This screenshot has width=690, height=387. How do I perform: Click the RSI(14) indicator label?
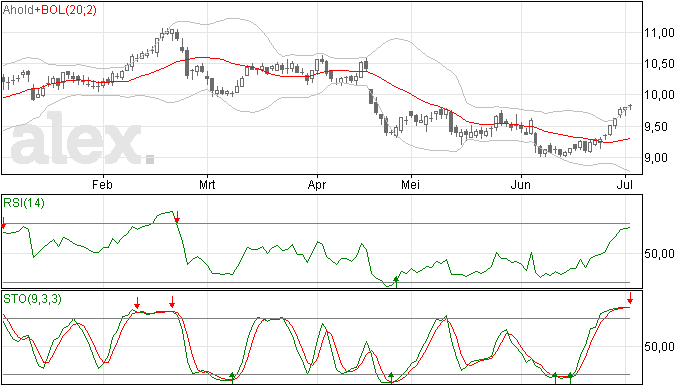pos(24,203)
